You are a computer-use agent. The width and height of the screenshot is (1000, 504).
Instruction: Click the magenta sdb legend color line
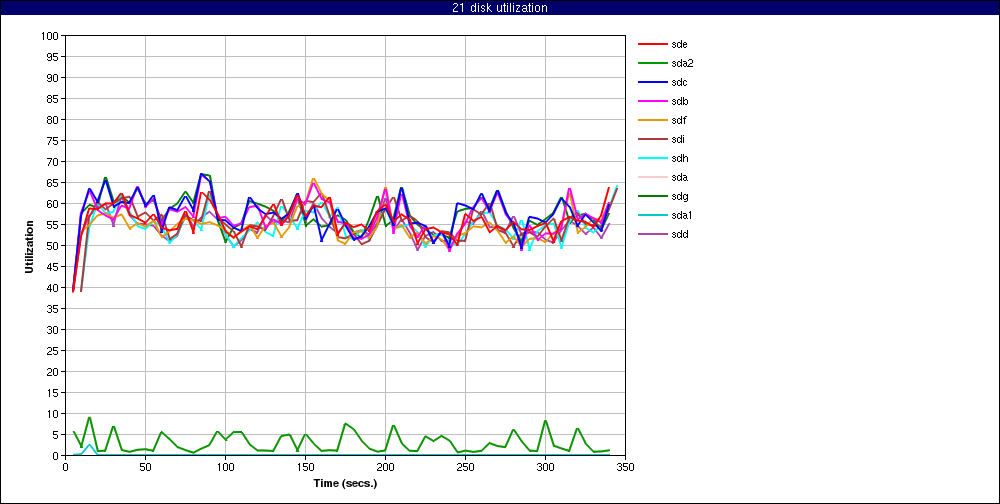[x=652, y=101]
